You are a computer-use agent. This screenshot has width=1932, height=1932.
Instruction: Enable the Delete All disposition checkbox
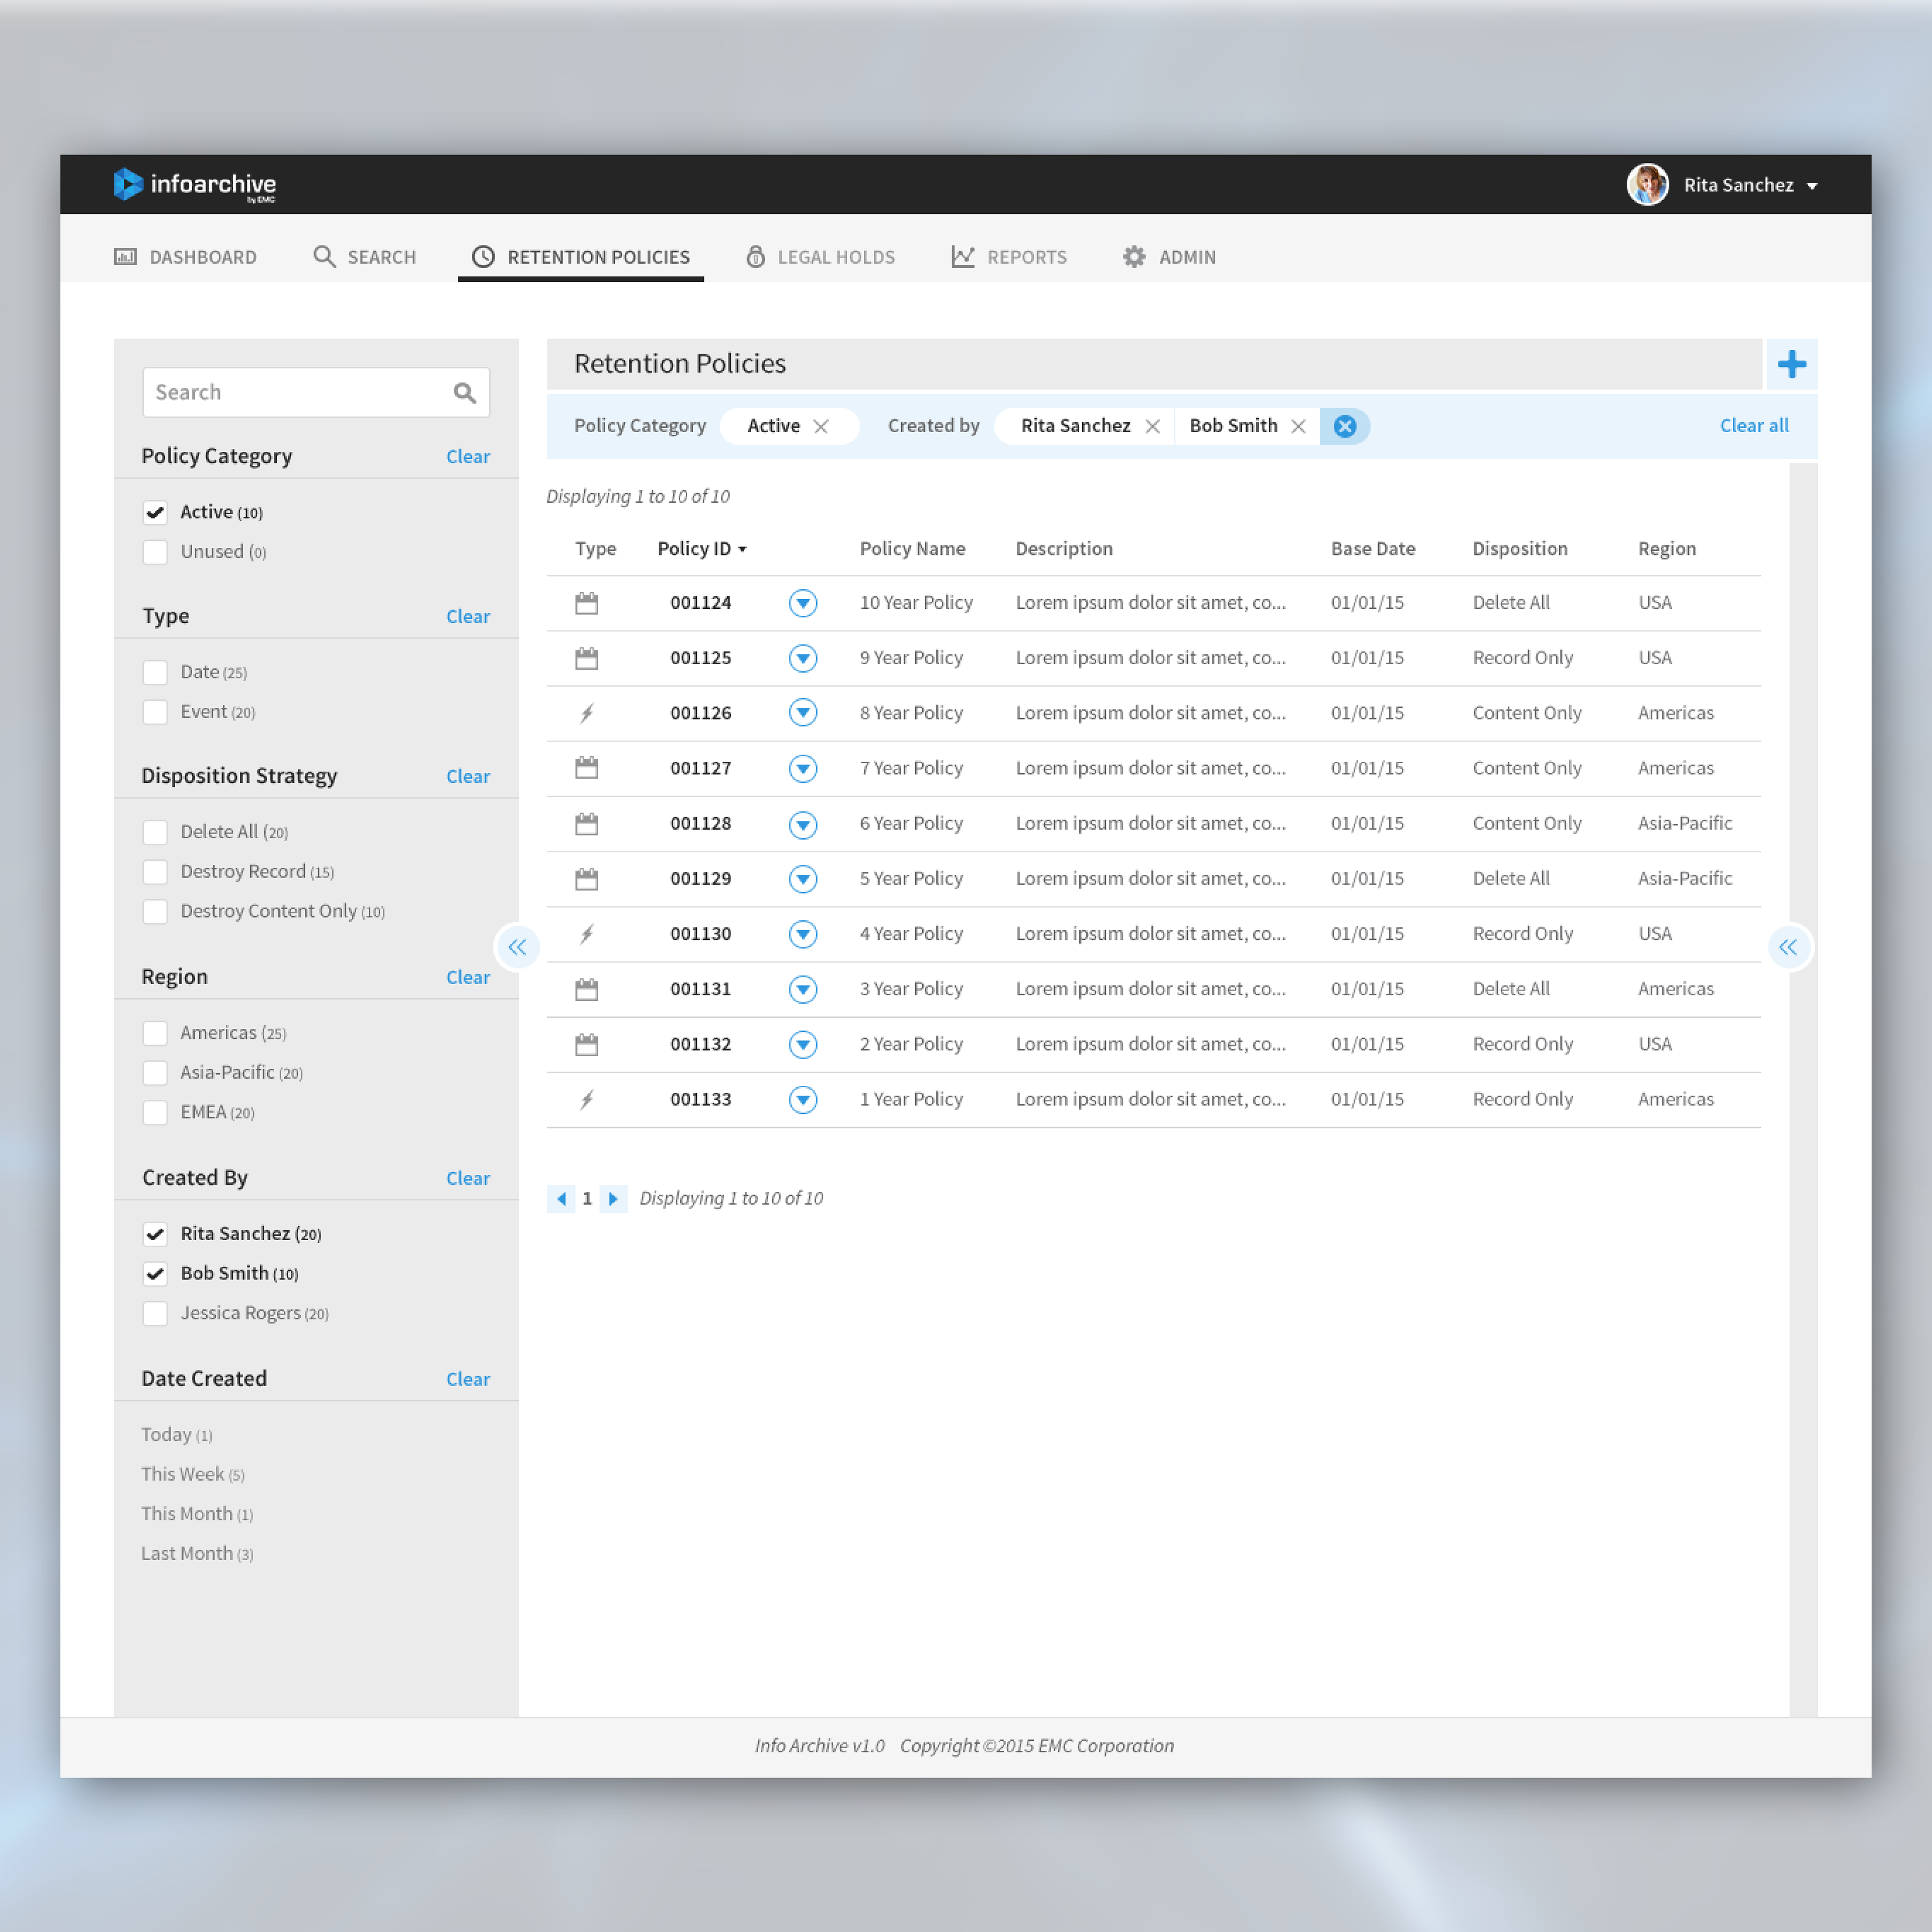(155, 832)
